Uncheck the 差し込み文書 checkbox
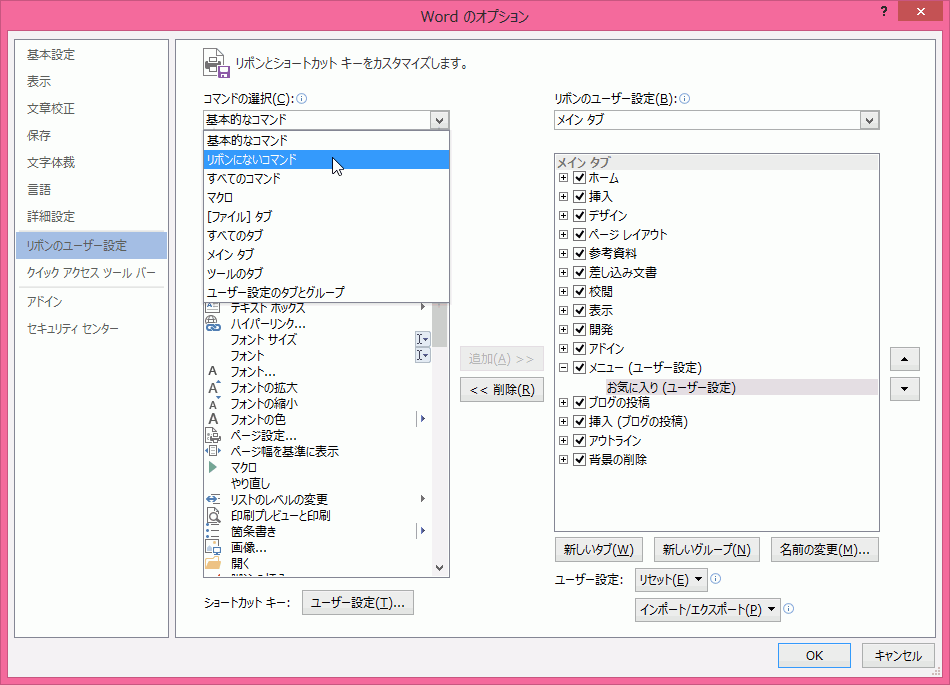The width and height of the screenshot is (950, 685). click(579, 273)
